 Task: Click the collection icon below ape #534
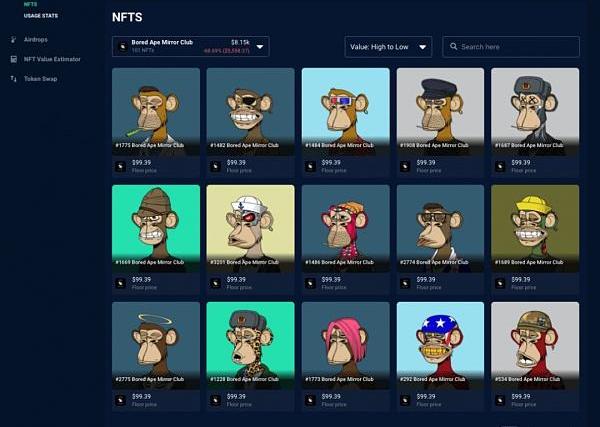(x=500, y=401)
